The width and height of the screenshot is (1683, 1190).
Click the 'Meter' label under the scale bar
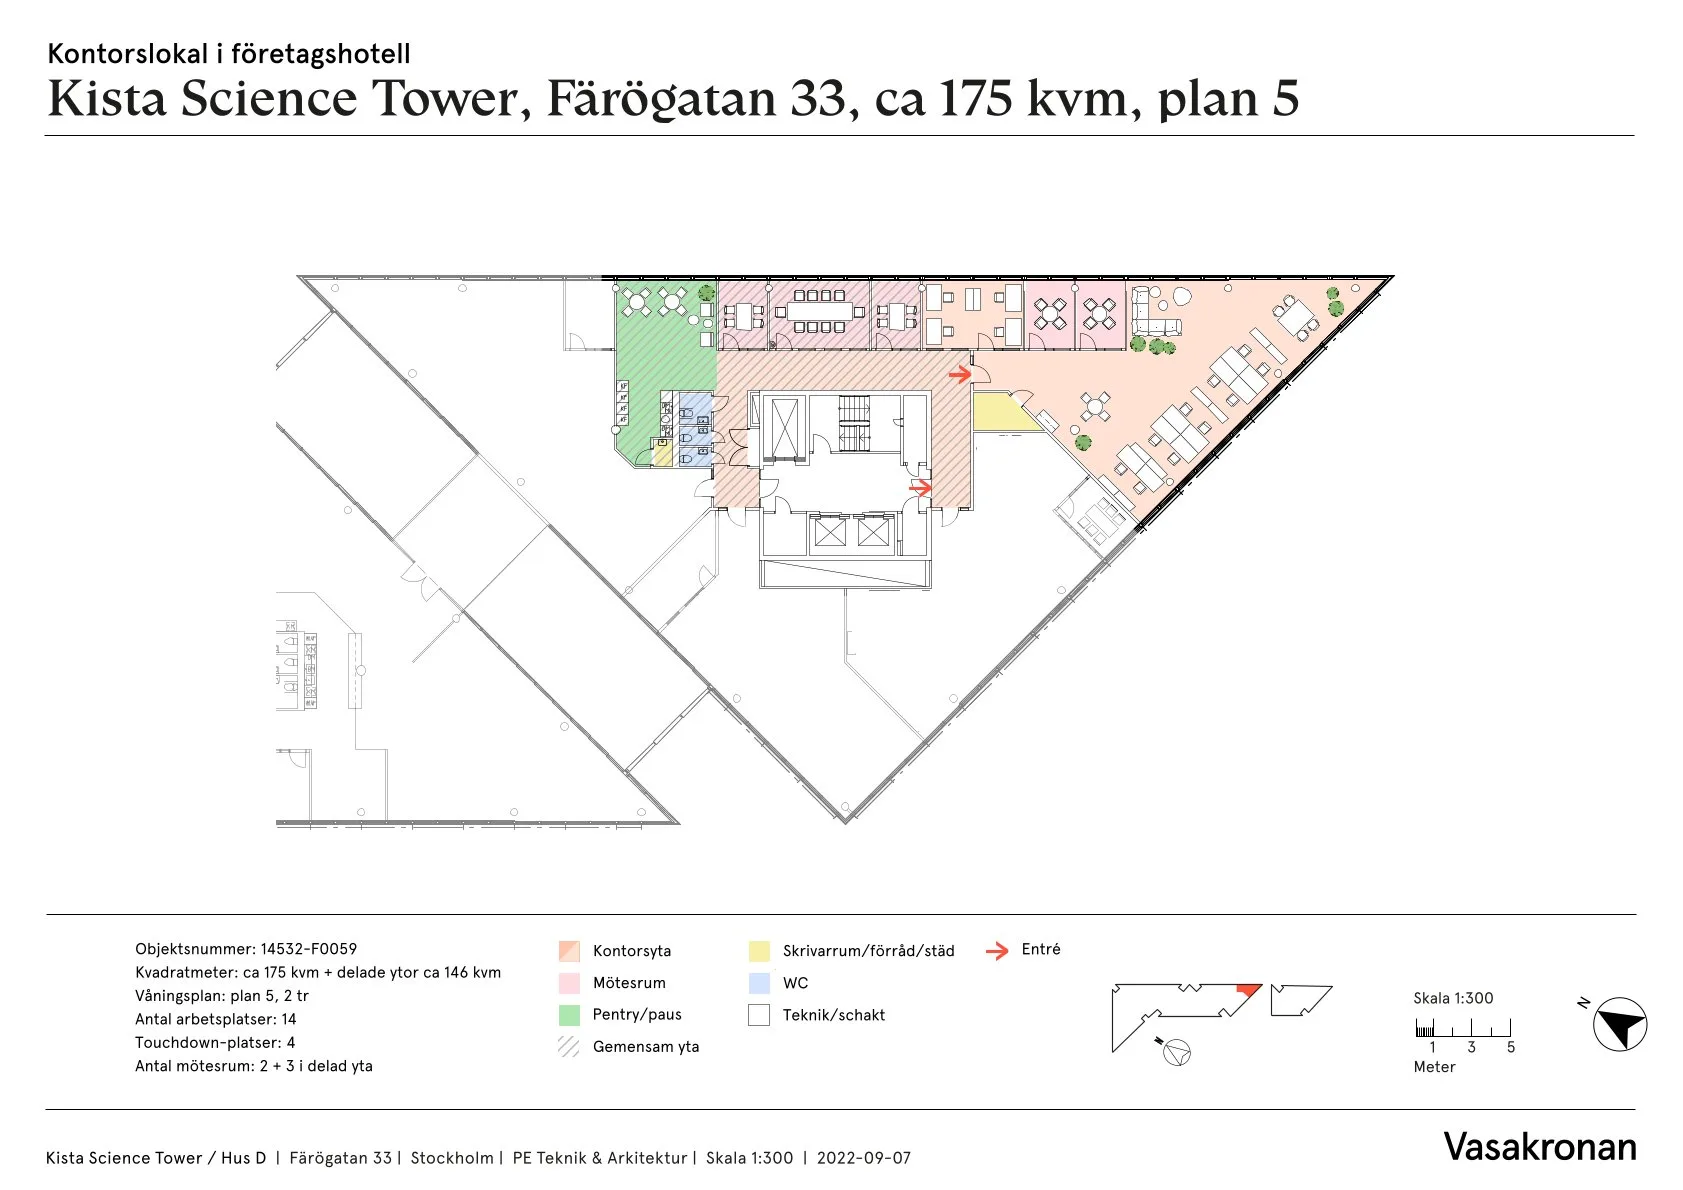[x=1434, y=1067]
